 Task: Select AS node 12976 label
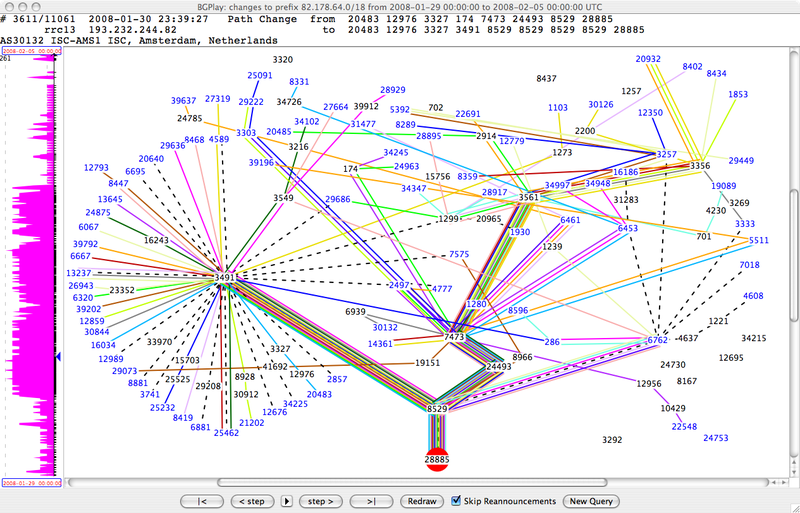302,374
